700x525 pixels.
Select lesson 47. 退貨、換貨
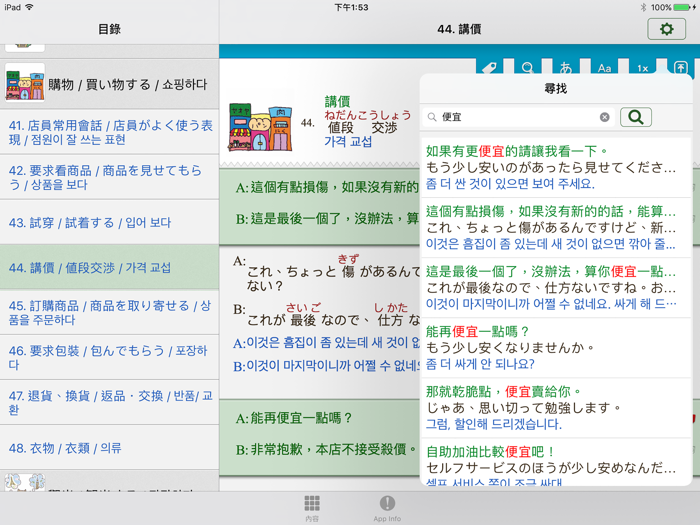click(109, 402)
